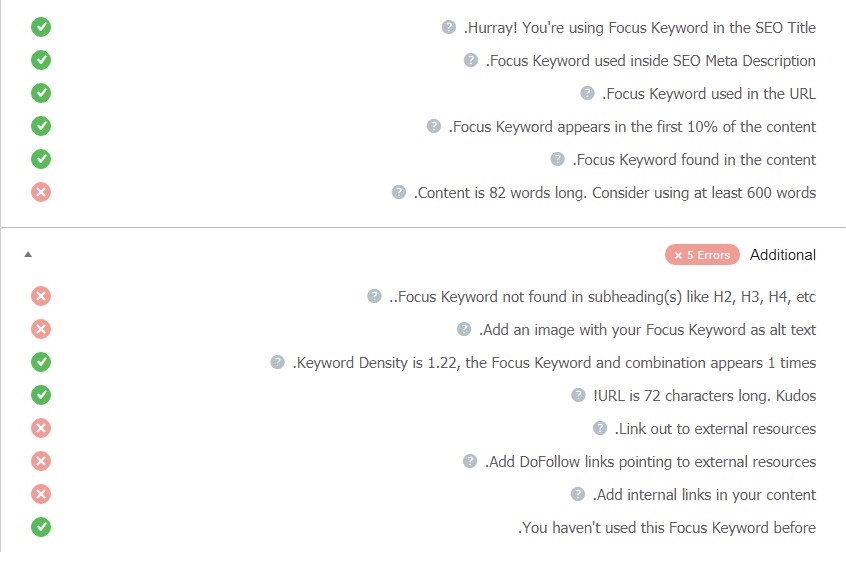Image resolution: width=846 pixels, height=568 pixels.
Task: Collapse the Additional section arrow
Action: point(28,255)
